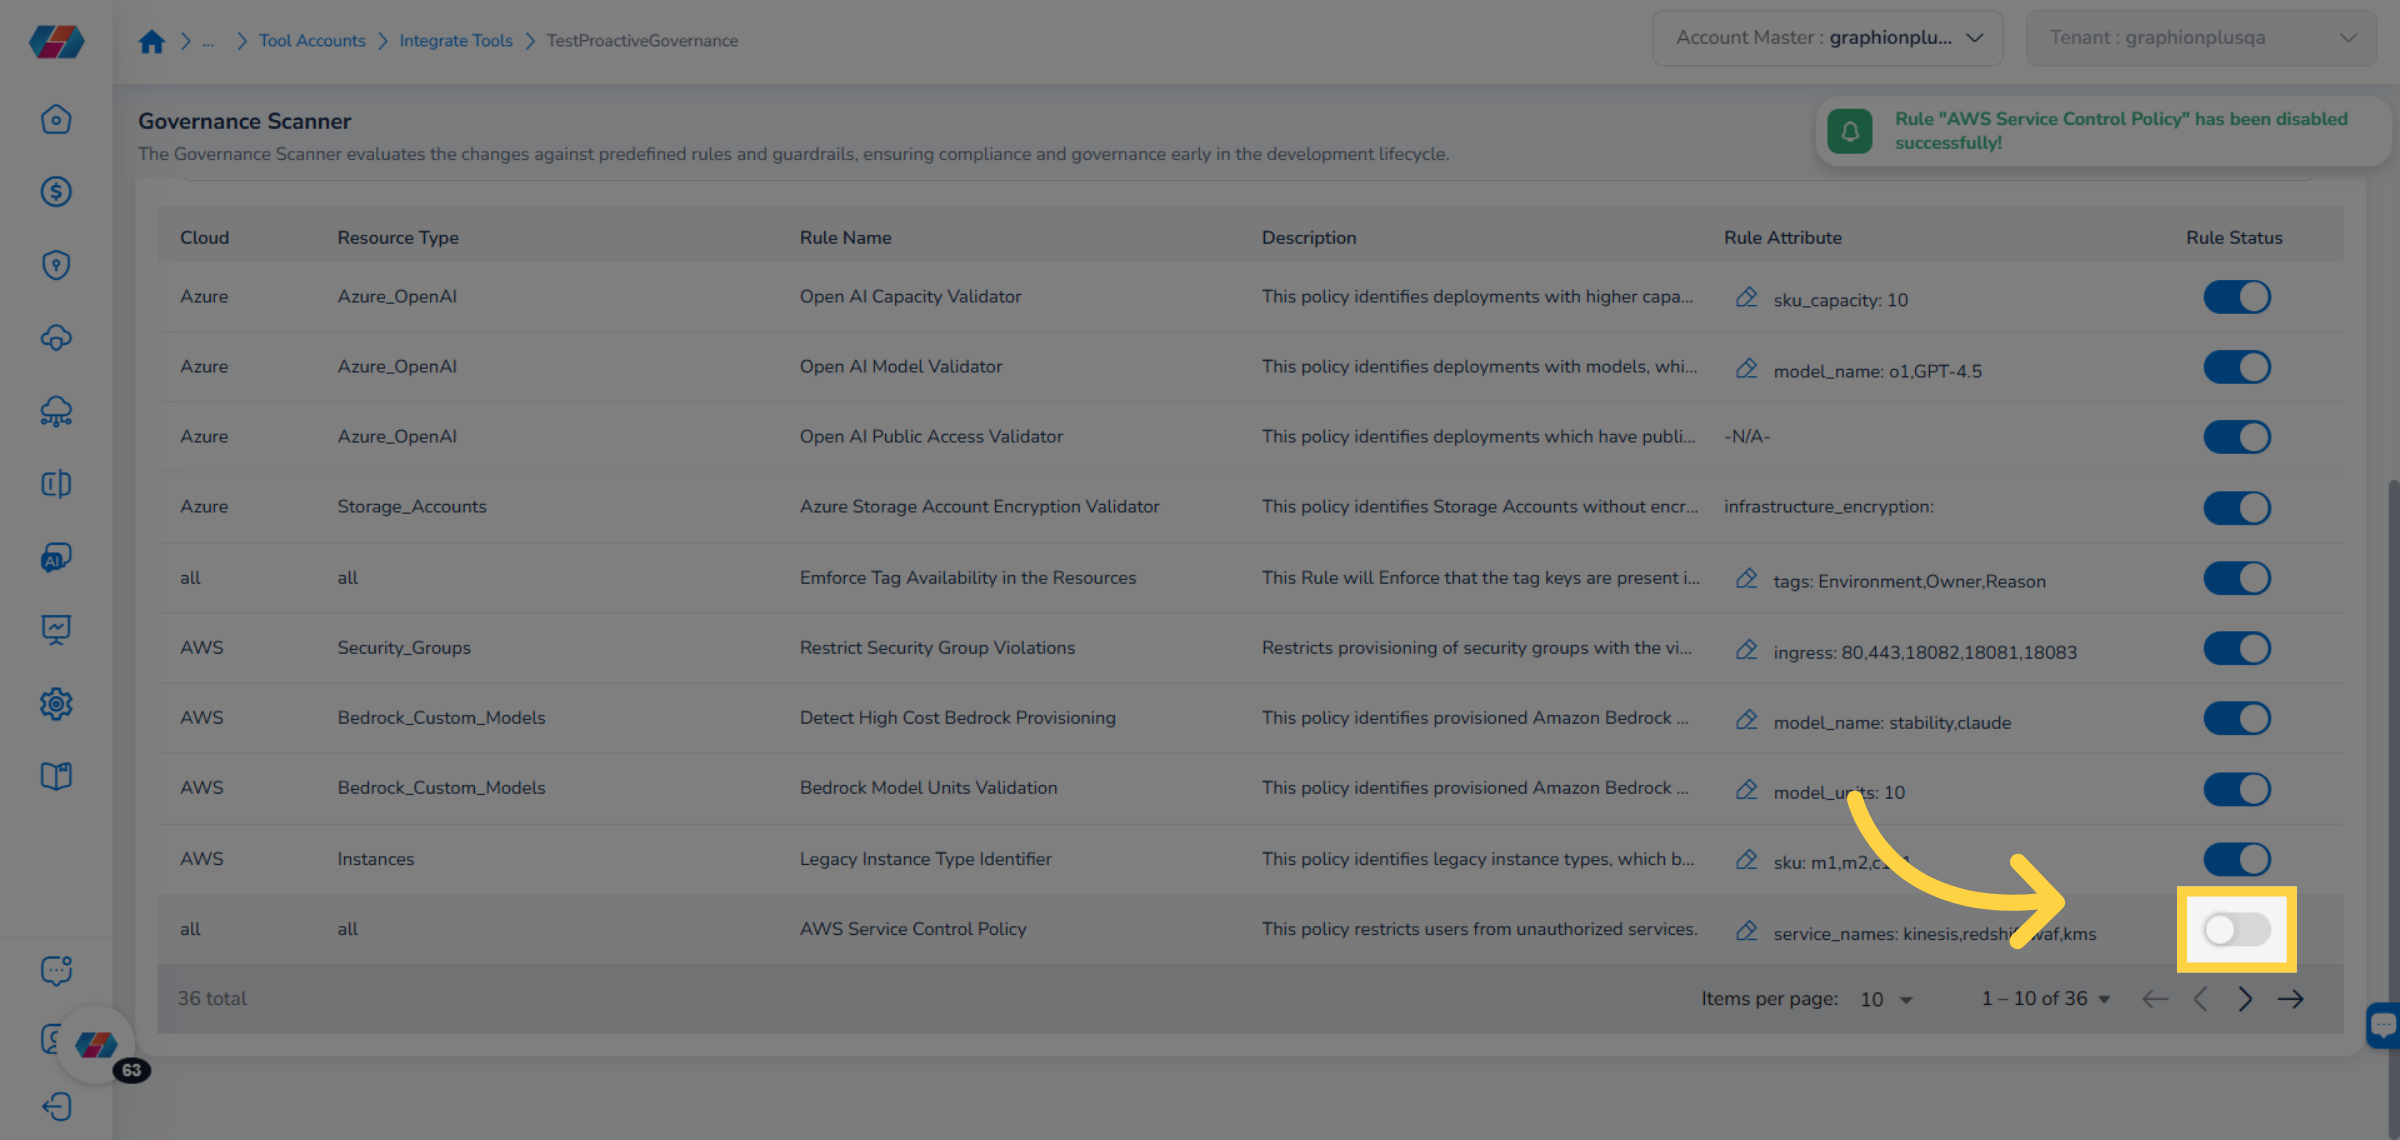The image size is (2400, 1140).
Task: Edit tags Environment,Owner,Reason pencil icon
Action: 1746,578
